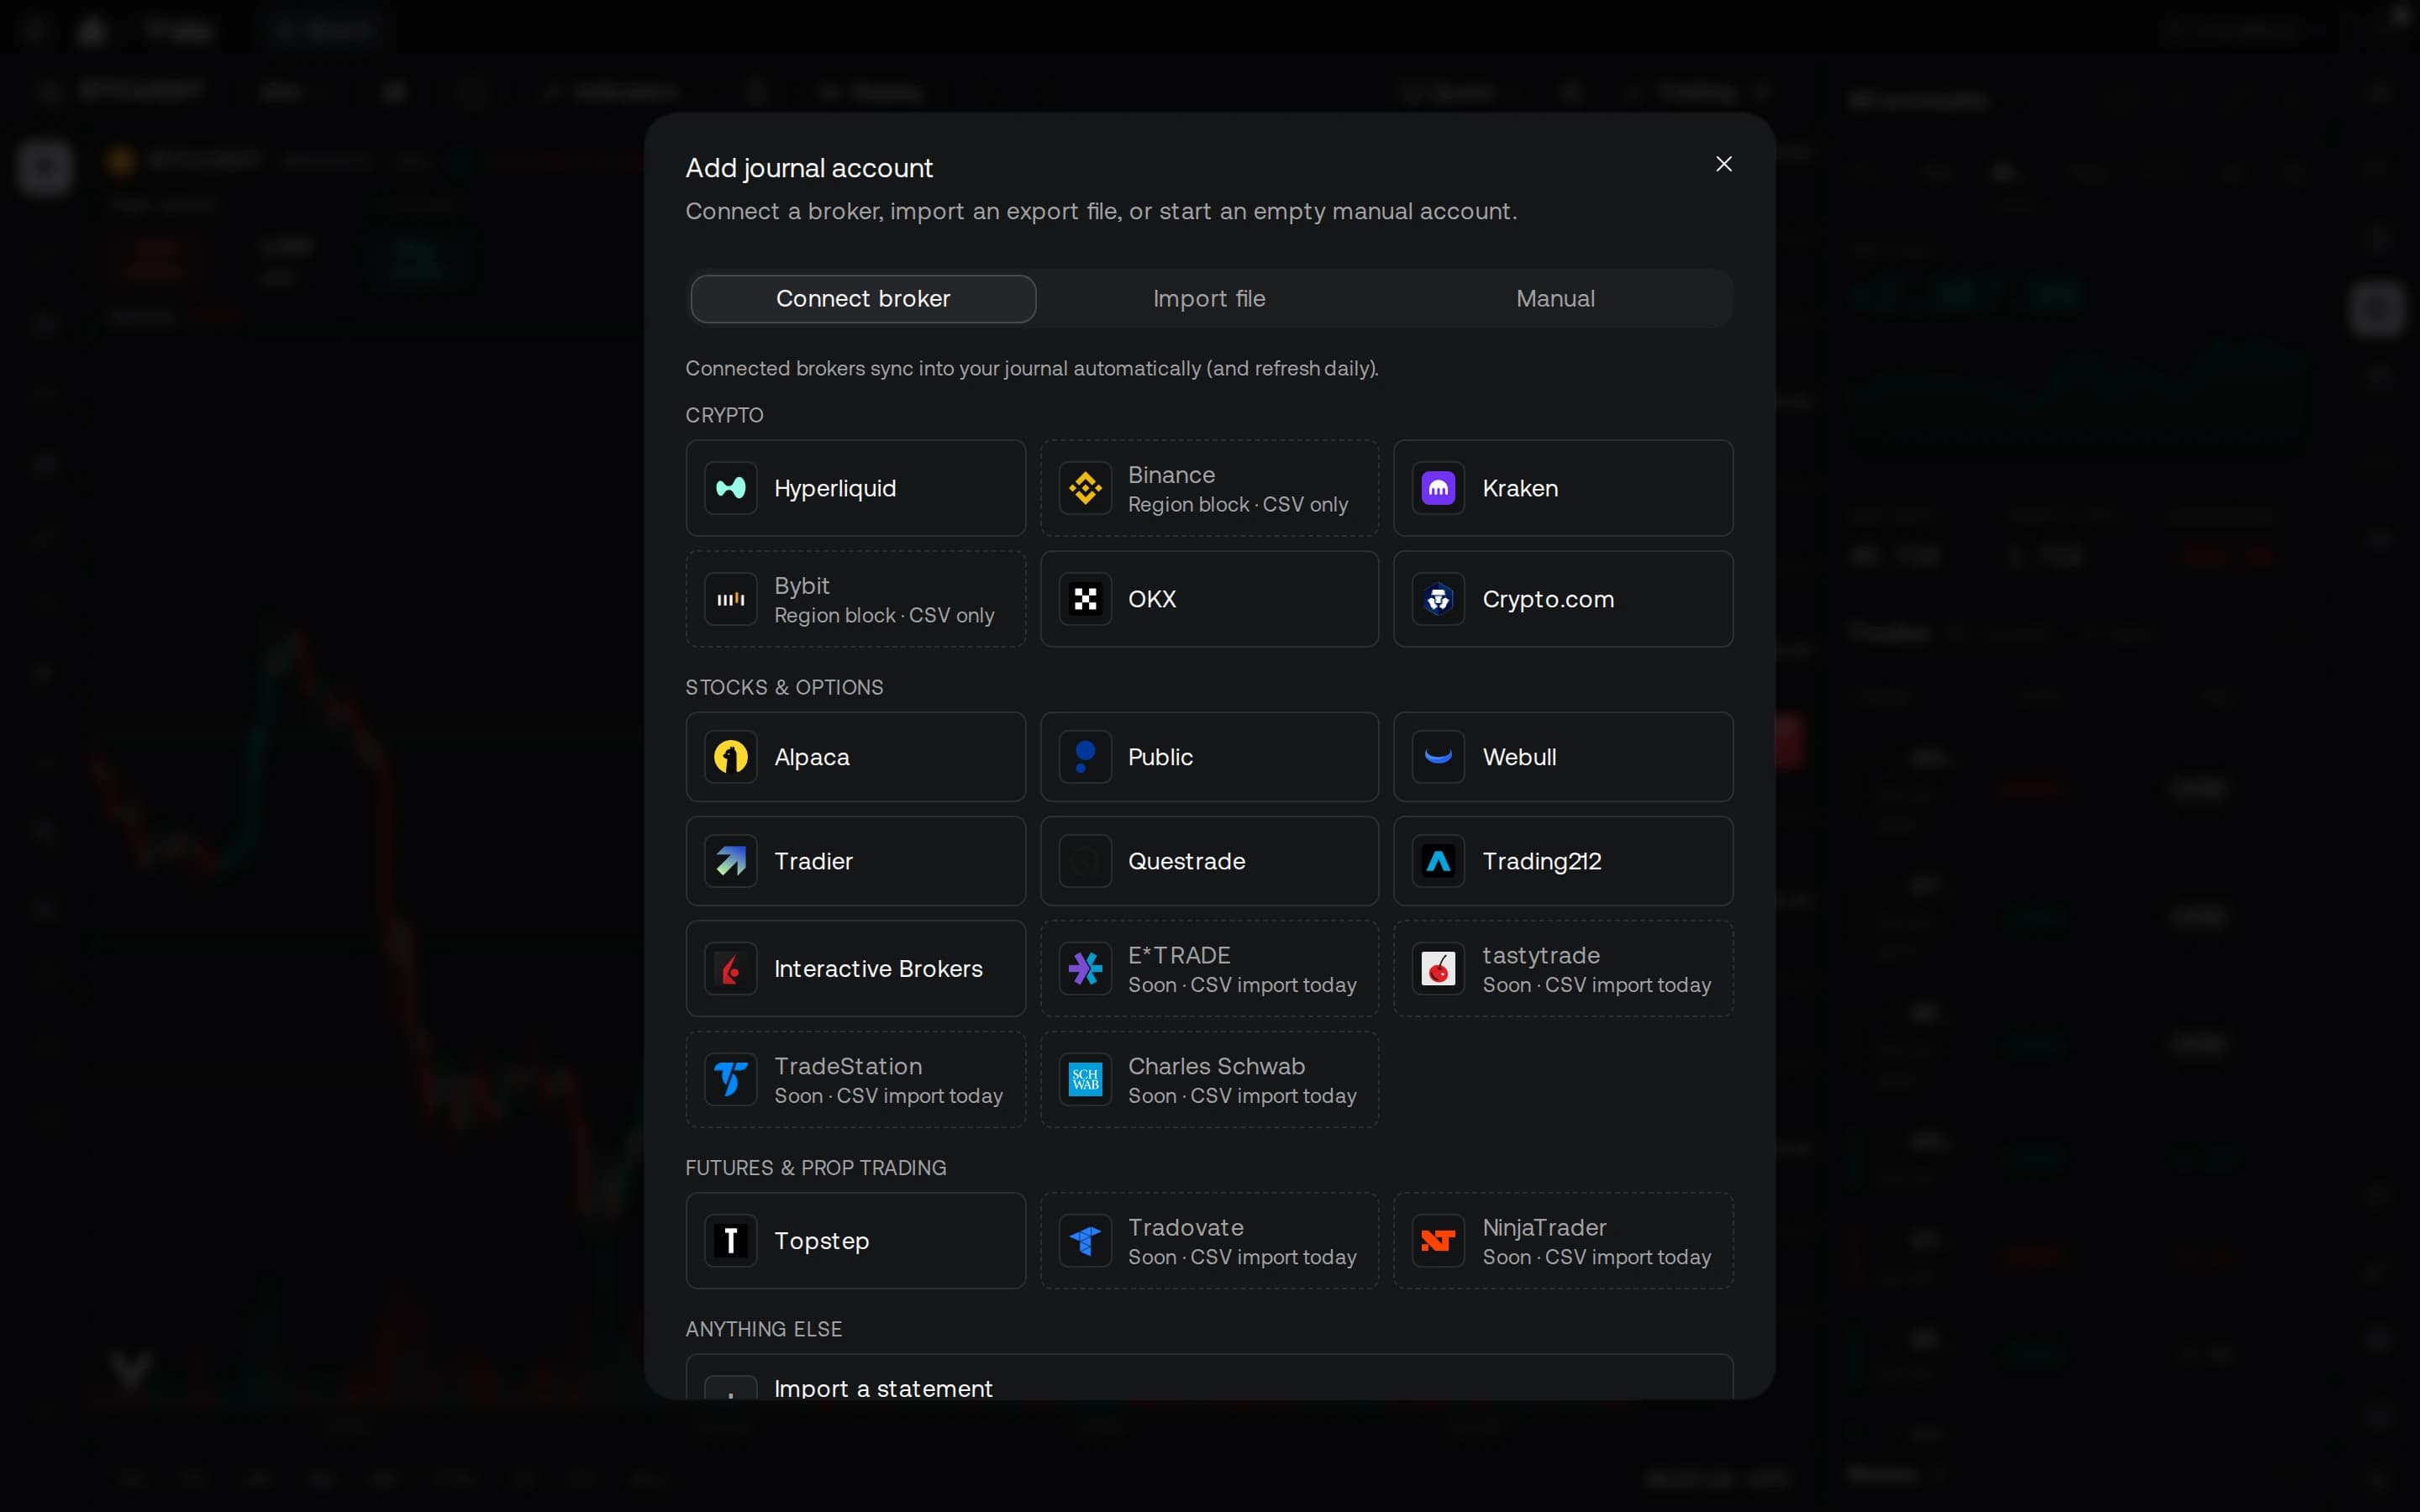The height and width of the screenshot is (1512, 2420).
Task: Click the Tradier arrow logo icon
Action: pos(730,861)
